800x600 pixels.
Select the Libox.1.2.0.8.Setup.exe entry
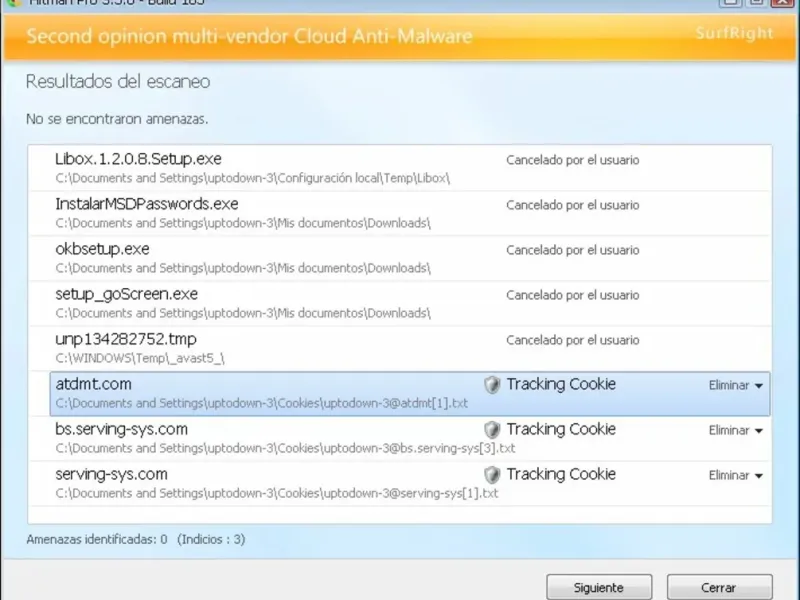(399, 168)
